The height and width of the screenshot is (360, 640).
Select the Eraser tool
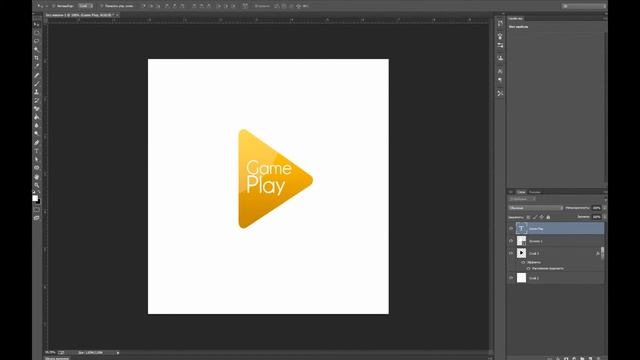pyautogui.click(x=37, y=109)
